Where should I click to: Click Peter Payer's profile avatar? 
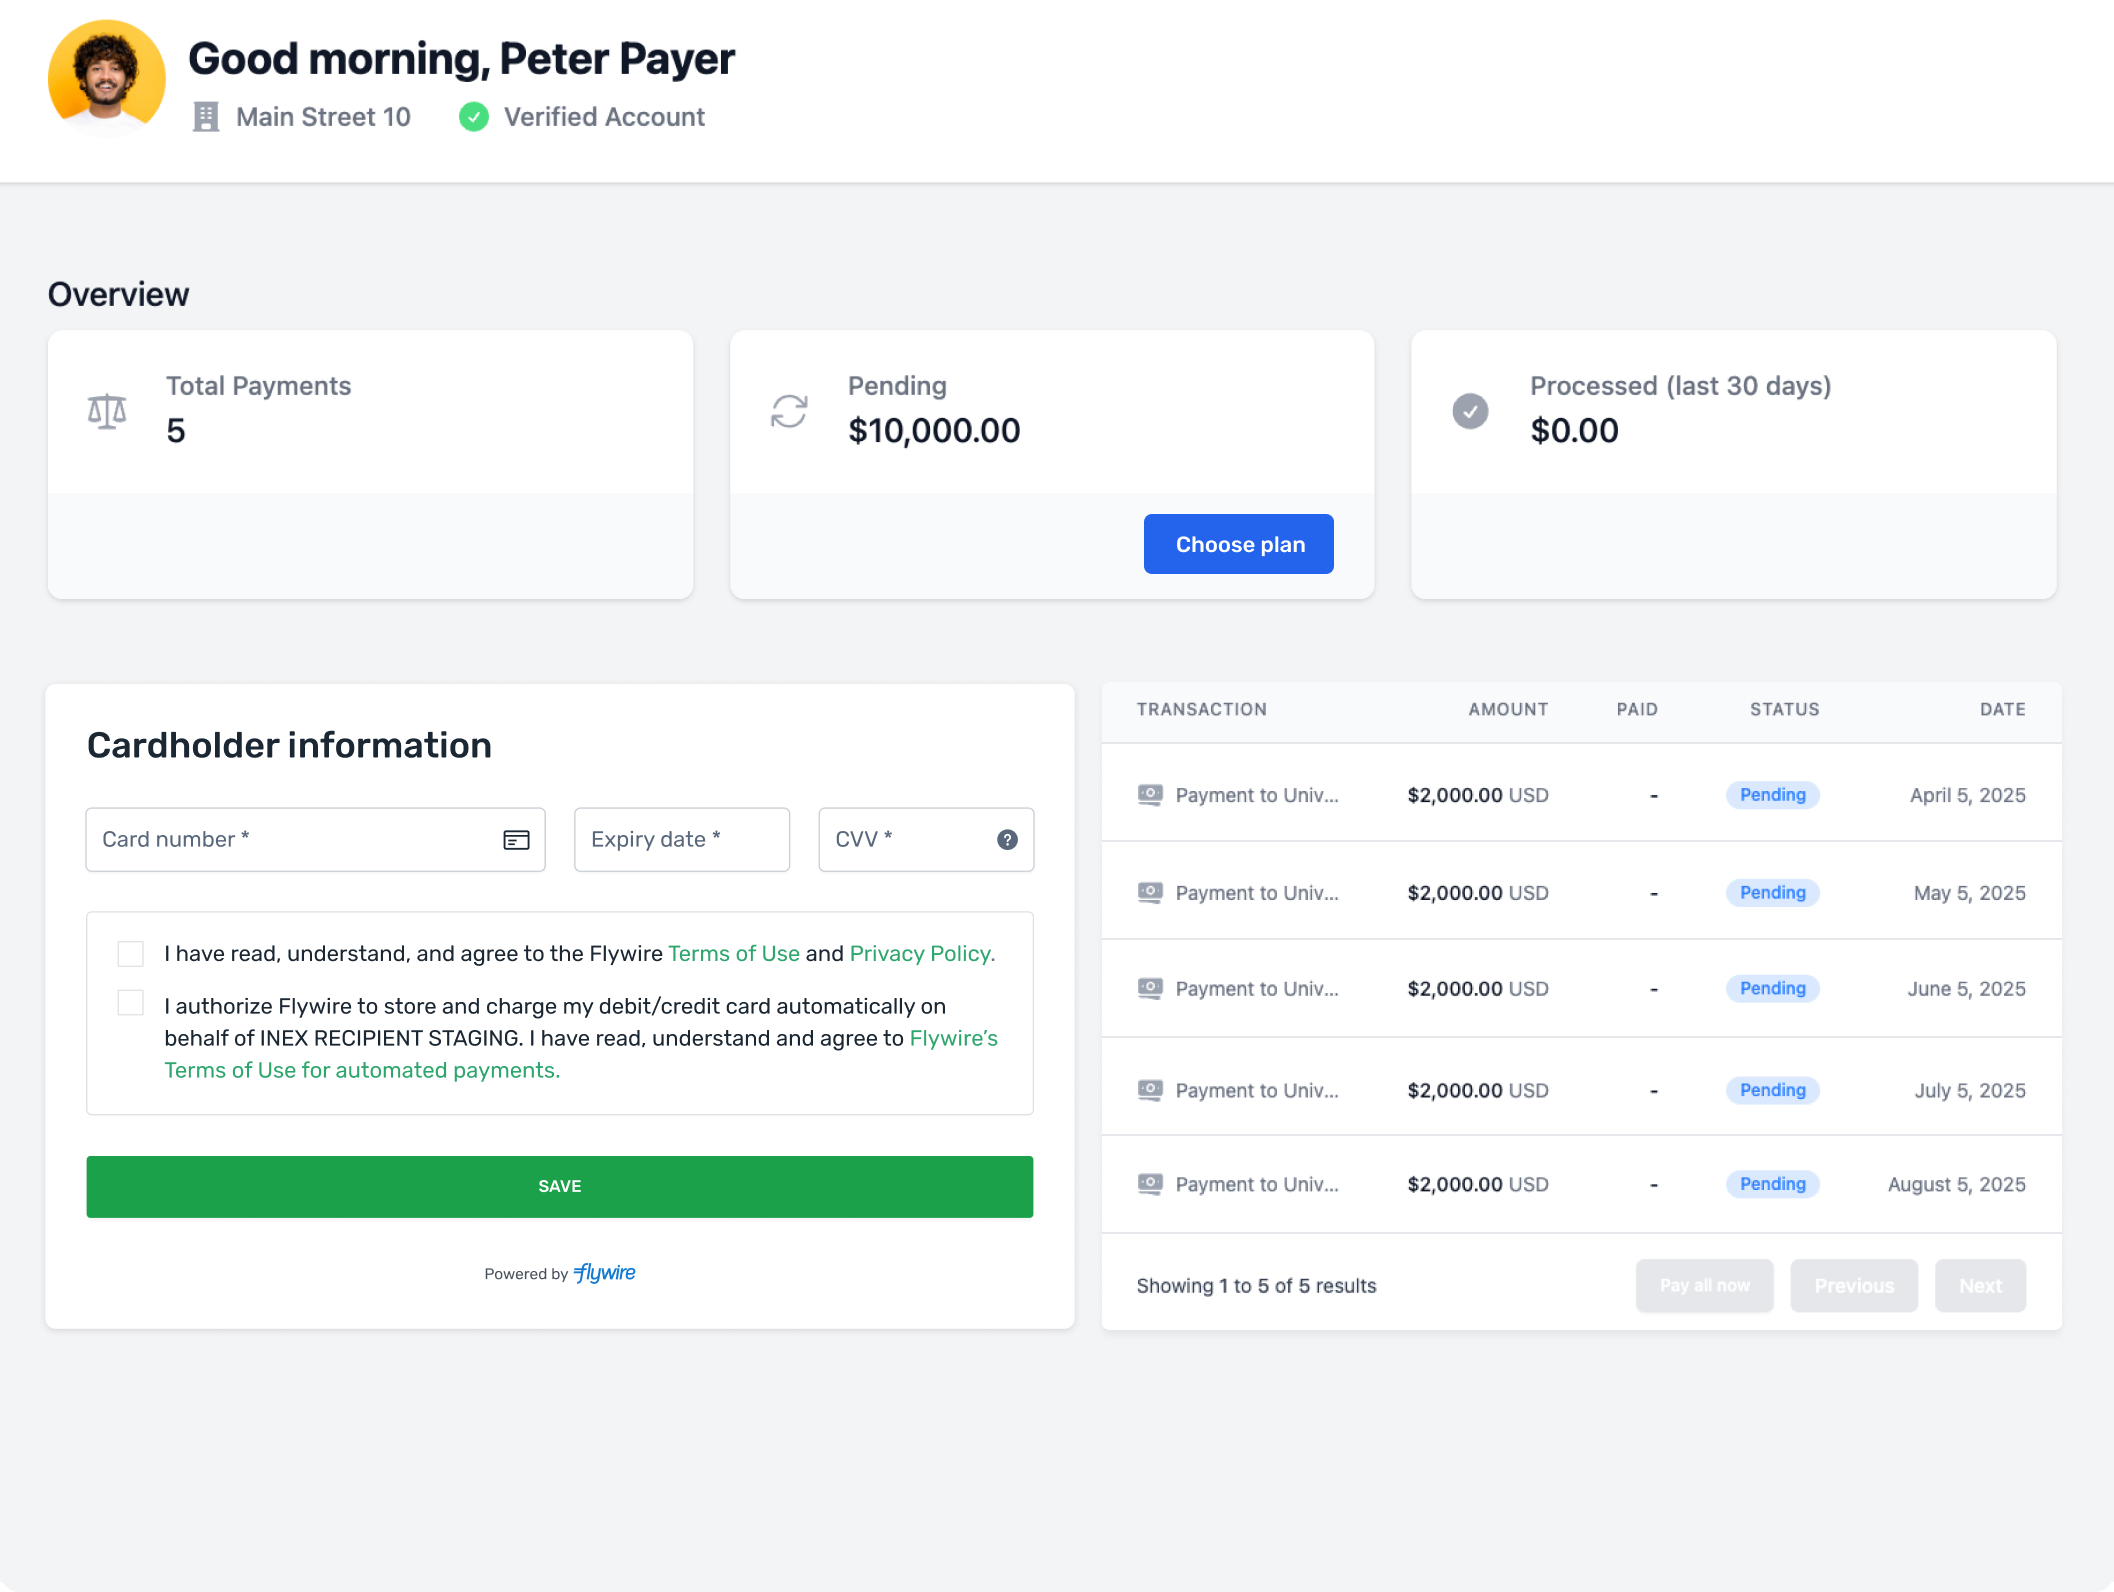pyautogui.click(x=107, y=78)
